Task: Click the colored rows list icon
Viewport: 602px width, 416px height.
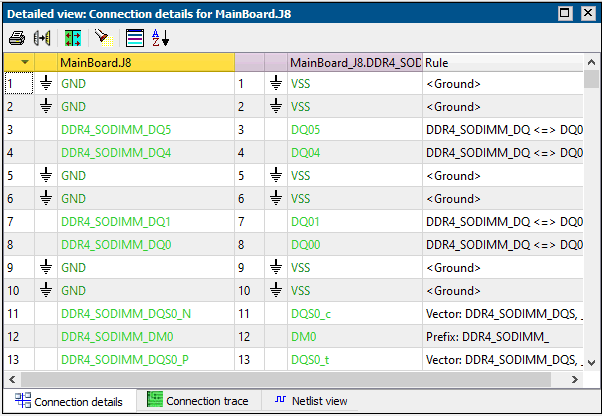Action: pyautogui.click(x=135, y=38)
